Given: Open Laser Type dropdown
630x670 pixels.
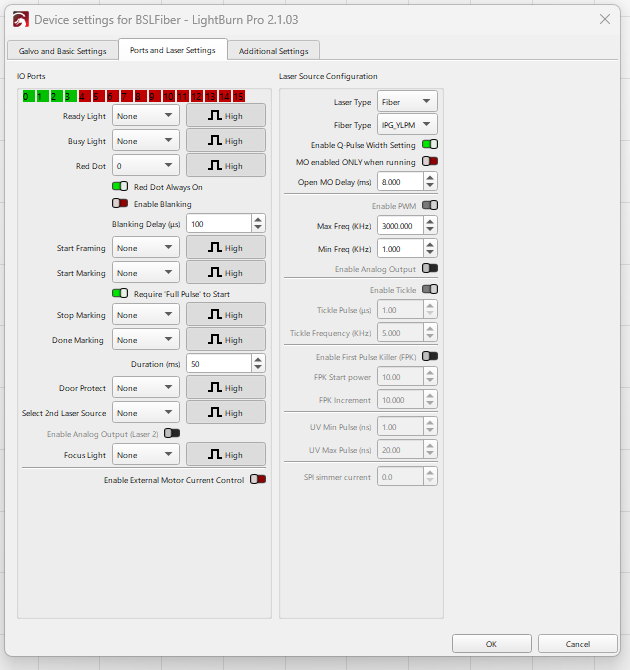Looking at the screenshot, I should coord(407,102).
